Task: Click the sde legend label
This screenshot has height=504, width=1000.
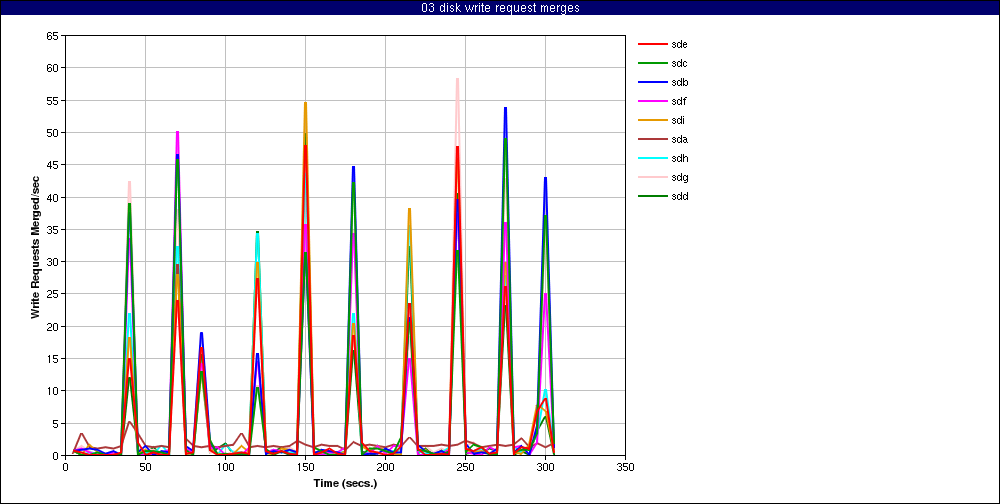Action: pos(679,45)
